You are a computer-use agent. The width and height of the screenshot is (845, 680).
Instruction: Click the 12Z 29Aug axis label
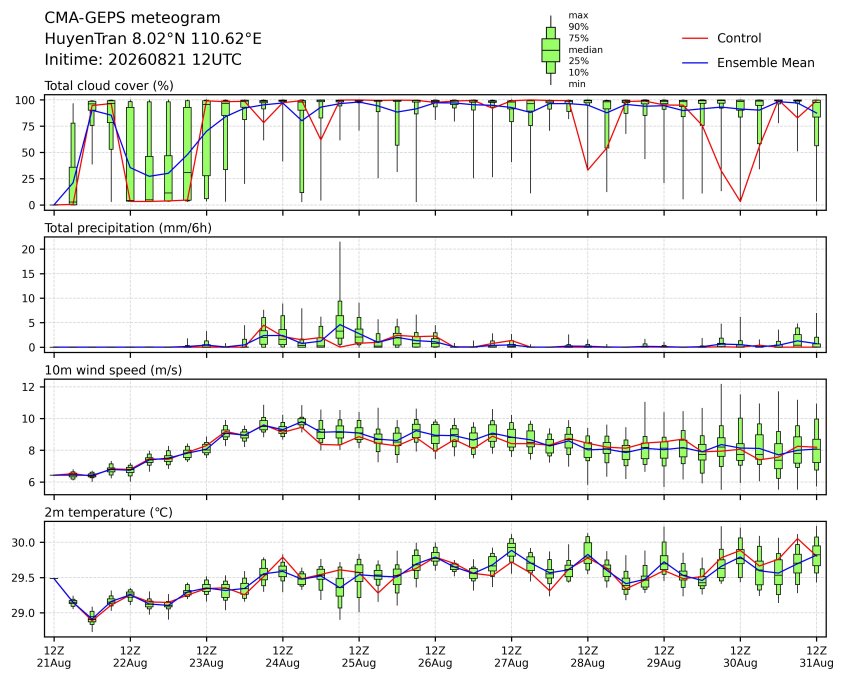pos(664,657)
